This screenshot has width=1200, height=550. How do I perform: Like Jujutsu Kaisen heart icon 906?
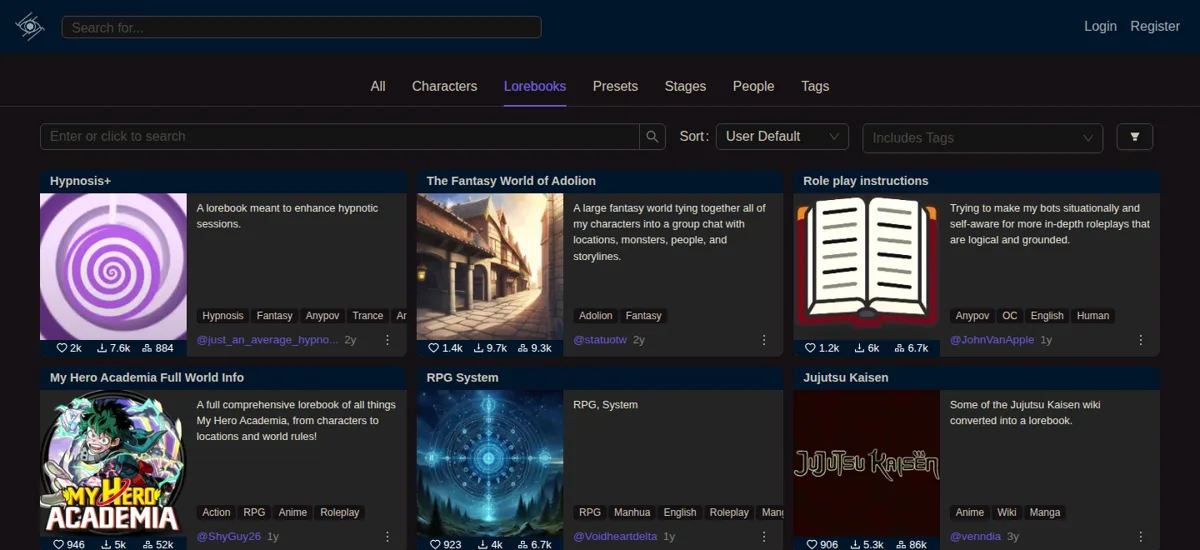pyautogui.click(x=812, y=545)
